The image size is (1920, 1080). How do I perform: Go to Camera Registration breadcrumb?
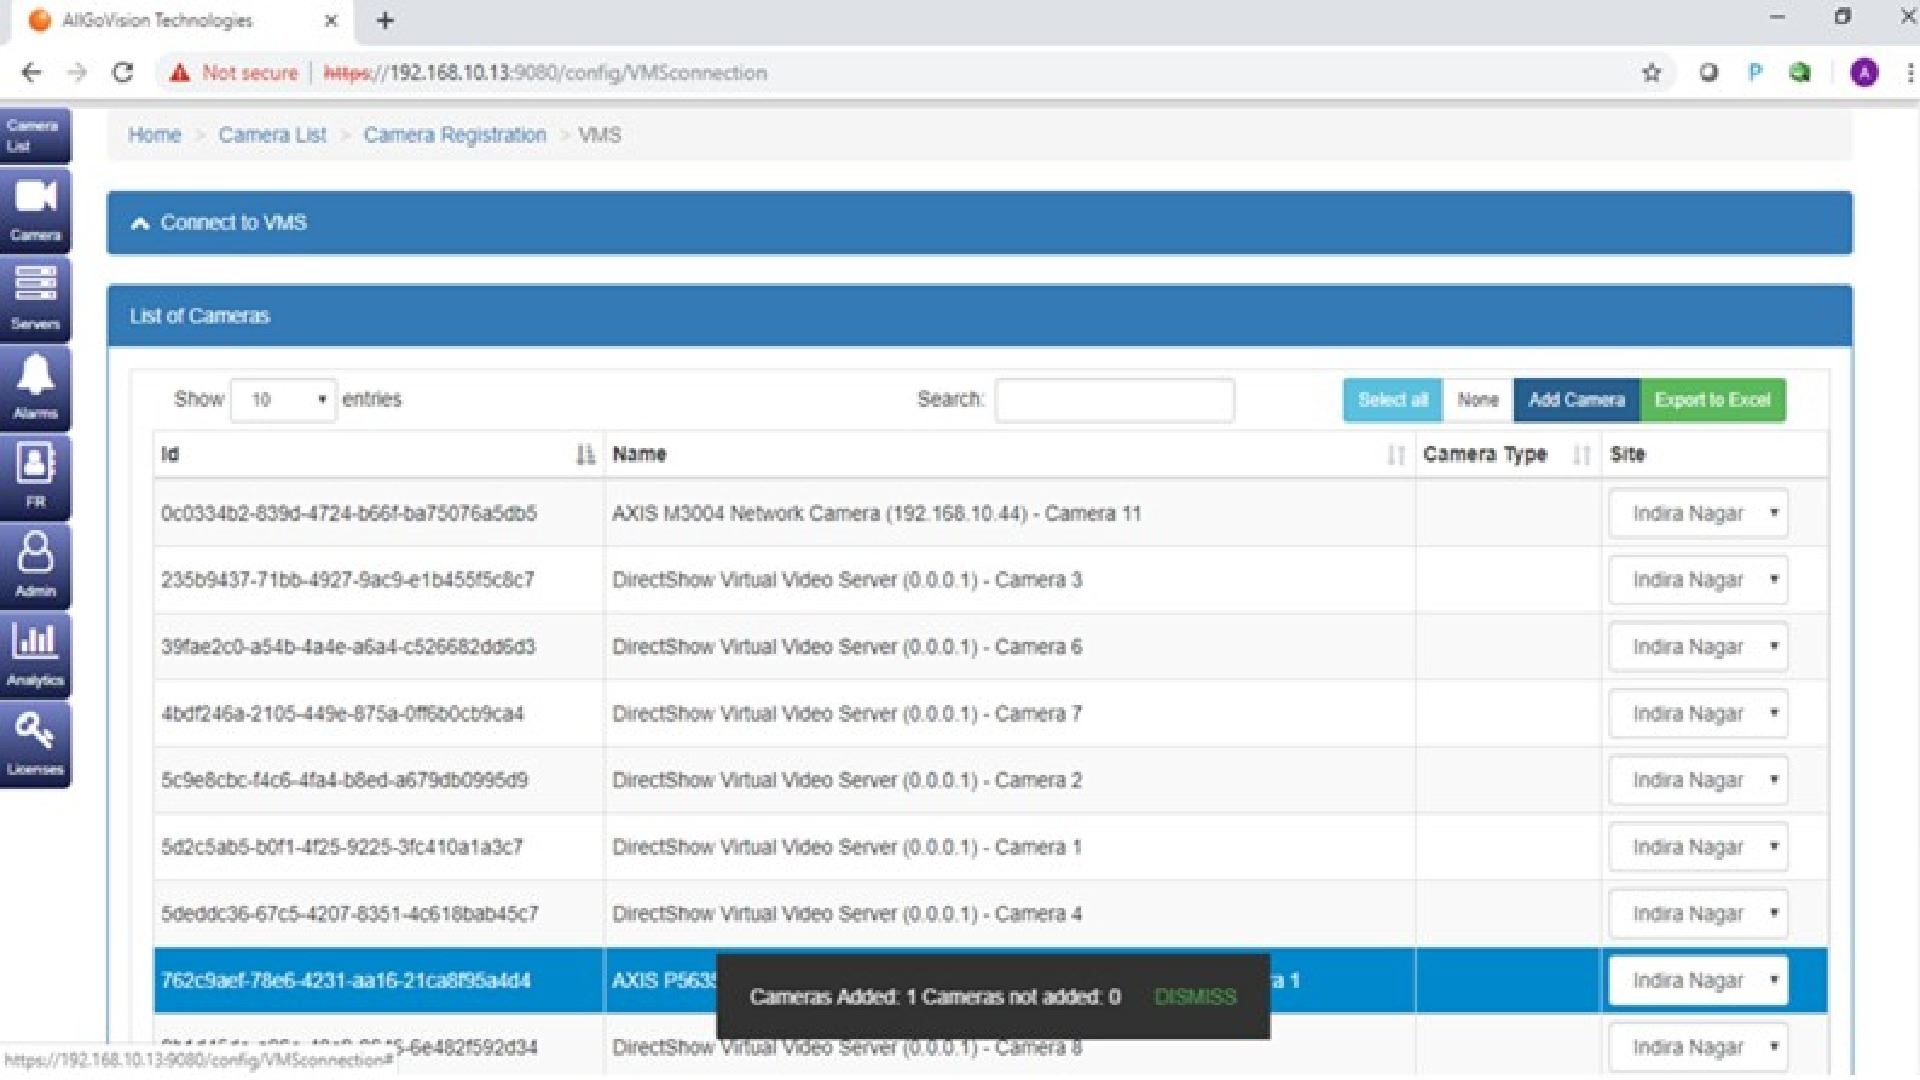455,135
